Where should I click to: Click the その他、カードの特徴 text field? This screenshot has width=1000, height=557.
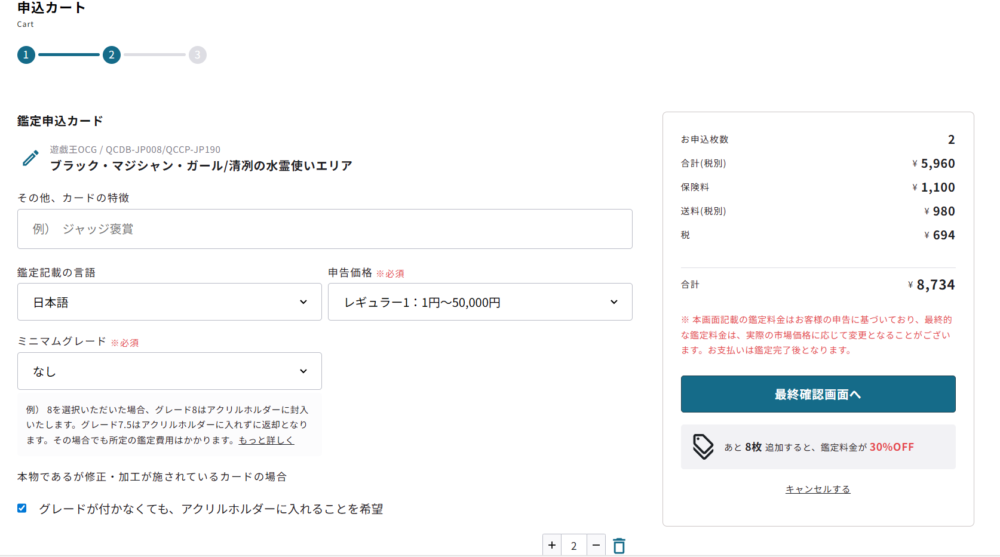tap(325, 229)
